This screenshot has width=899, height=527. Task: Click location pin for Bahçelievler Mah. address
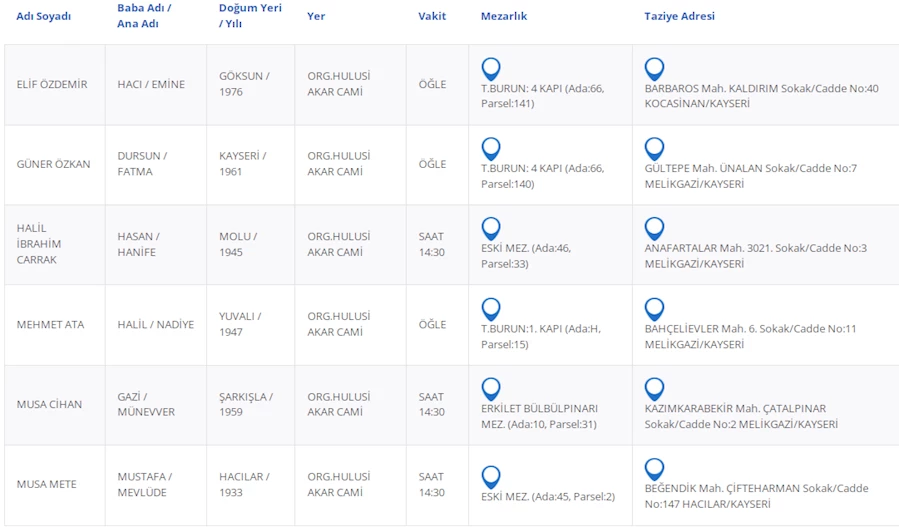[654, 309]
